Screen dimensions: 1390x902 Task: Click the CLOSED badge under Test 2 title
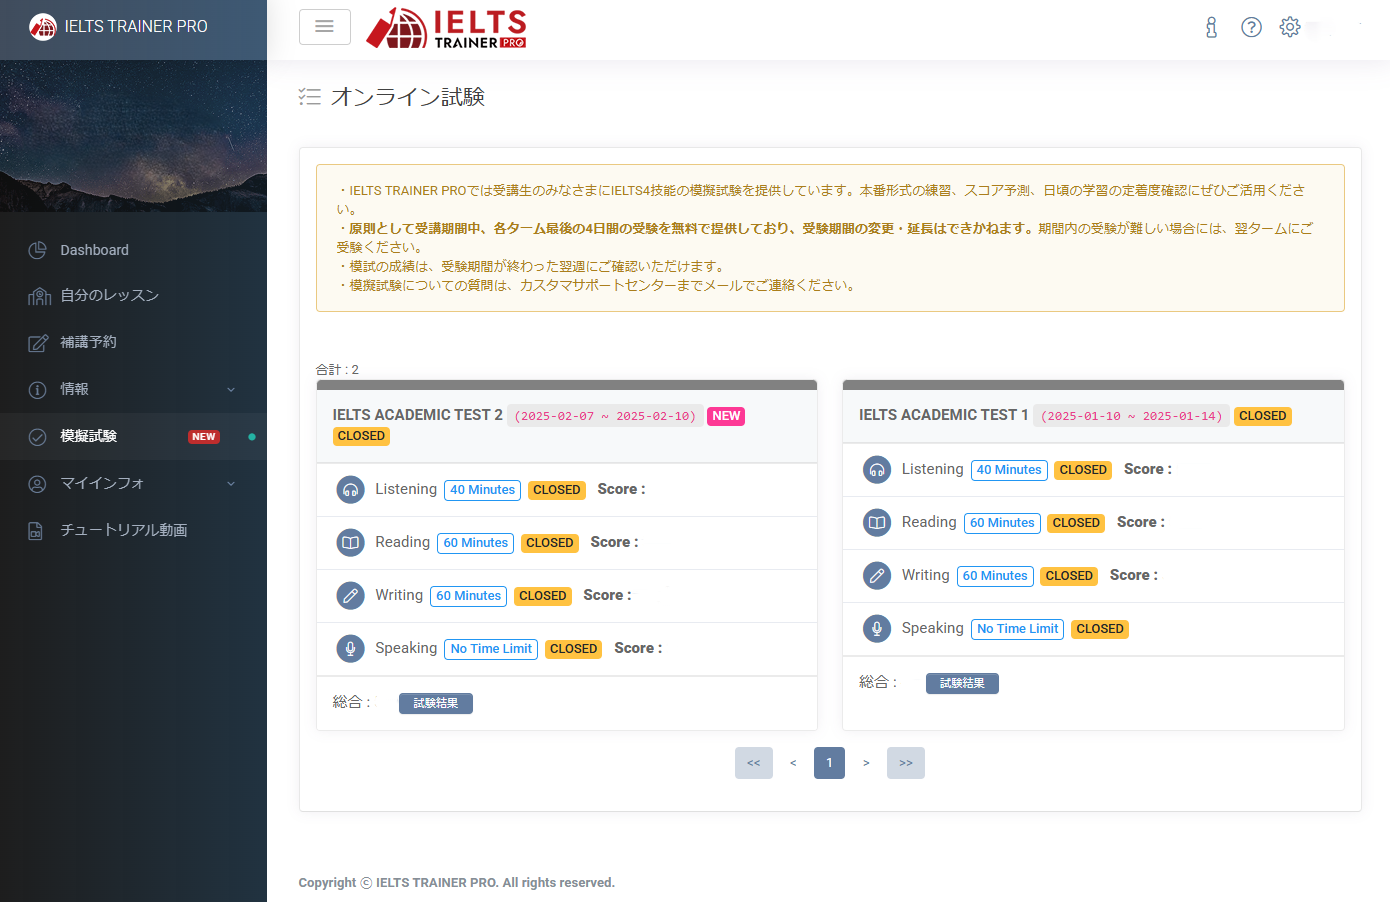[x=361, y=437]
